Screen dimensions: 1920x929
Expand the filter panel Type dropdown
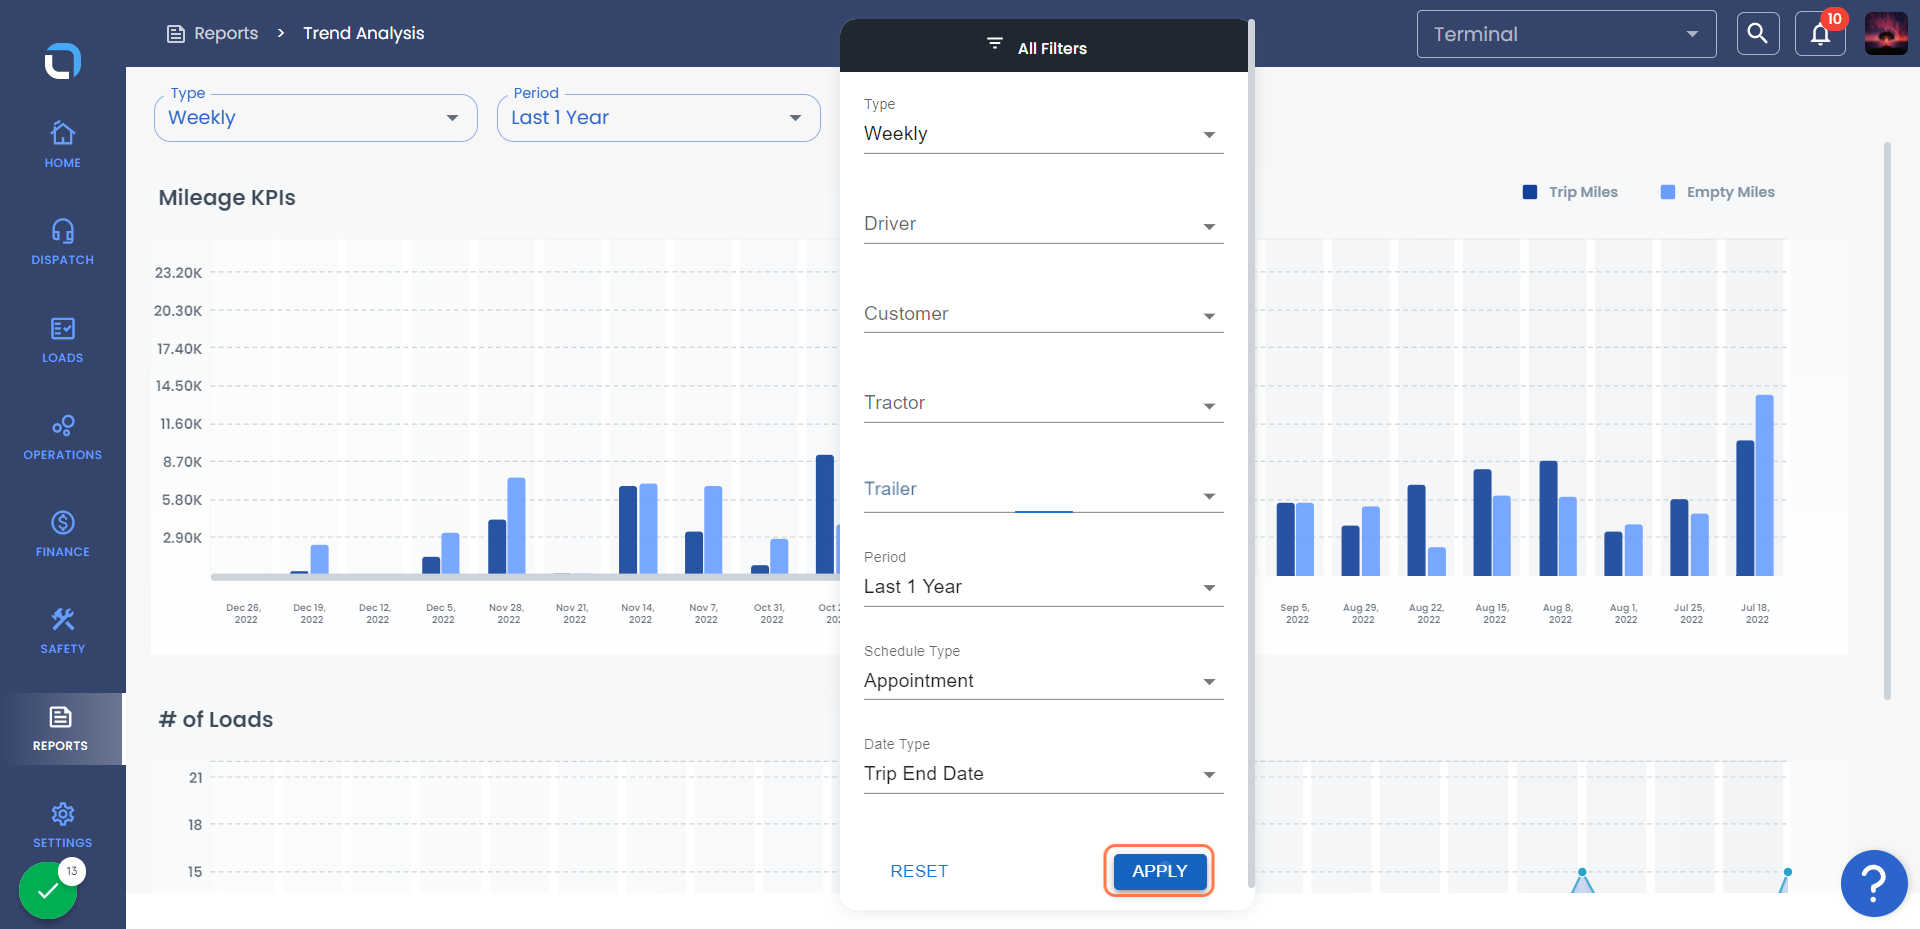point(1043,134)
